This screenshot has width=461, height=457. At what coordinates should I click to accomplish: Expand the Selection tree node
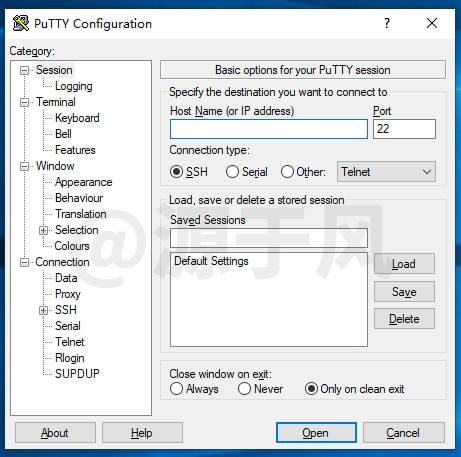[43, 230]
